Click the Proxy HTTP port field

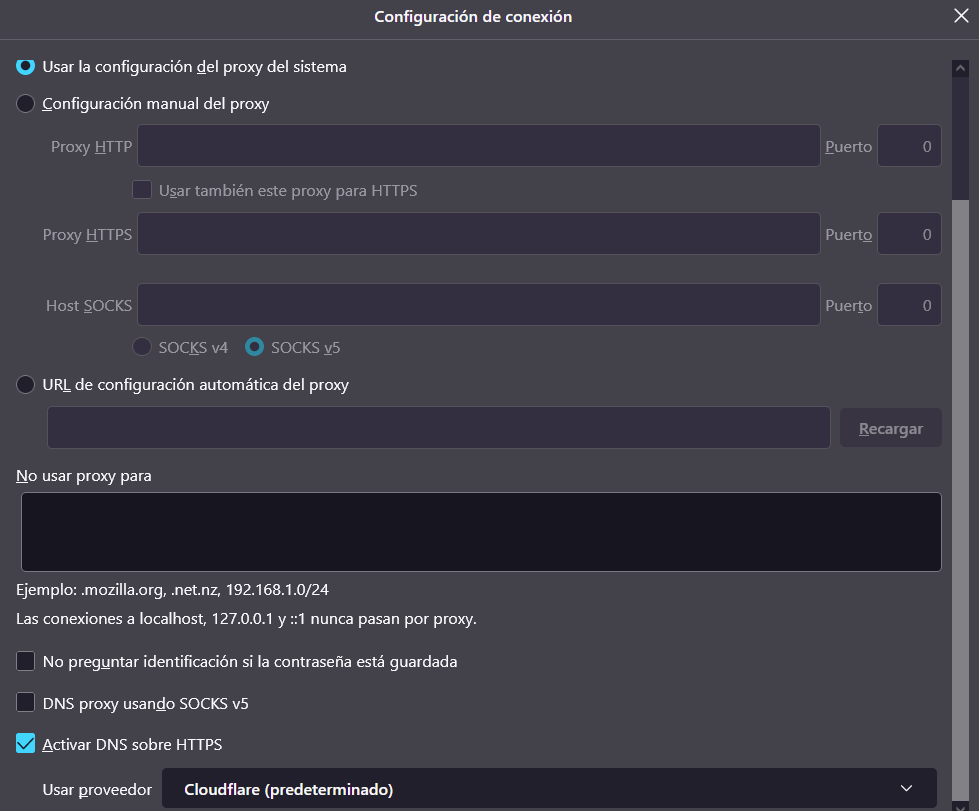pyautogui.click(x=908, y=146)
